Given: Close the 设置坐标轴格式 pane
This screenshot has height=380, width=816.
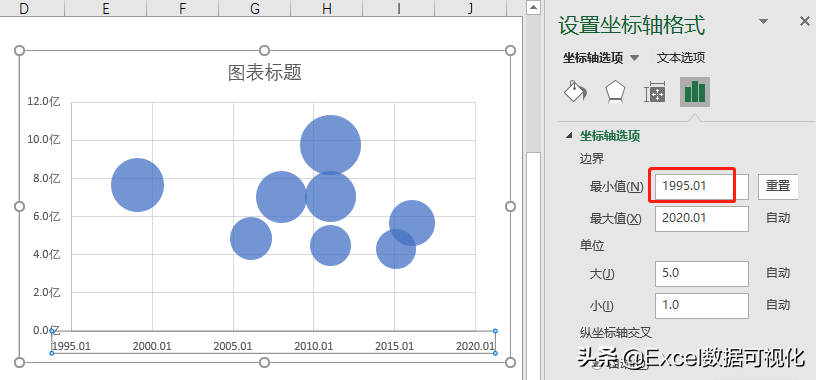Looking at the screenshot, I should (x=805, y=21).
